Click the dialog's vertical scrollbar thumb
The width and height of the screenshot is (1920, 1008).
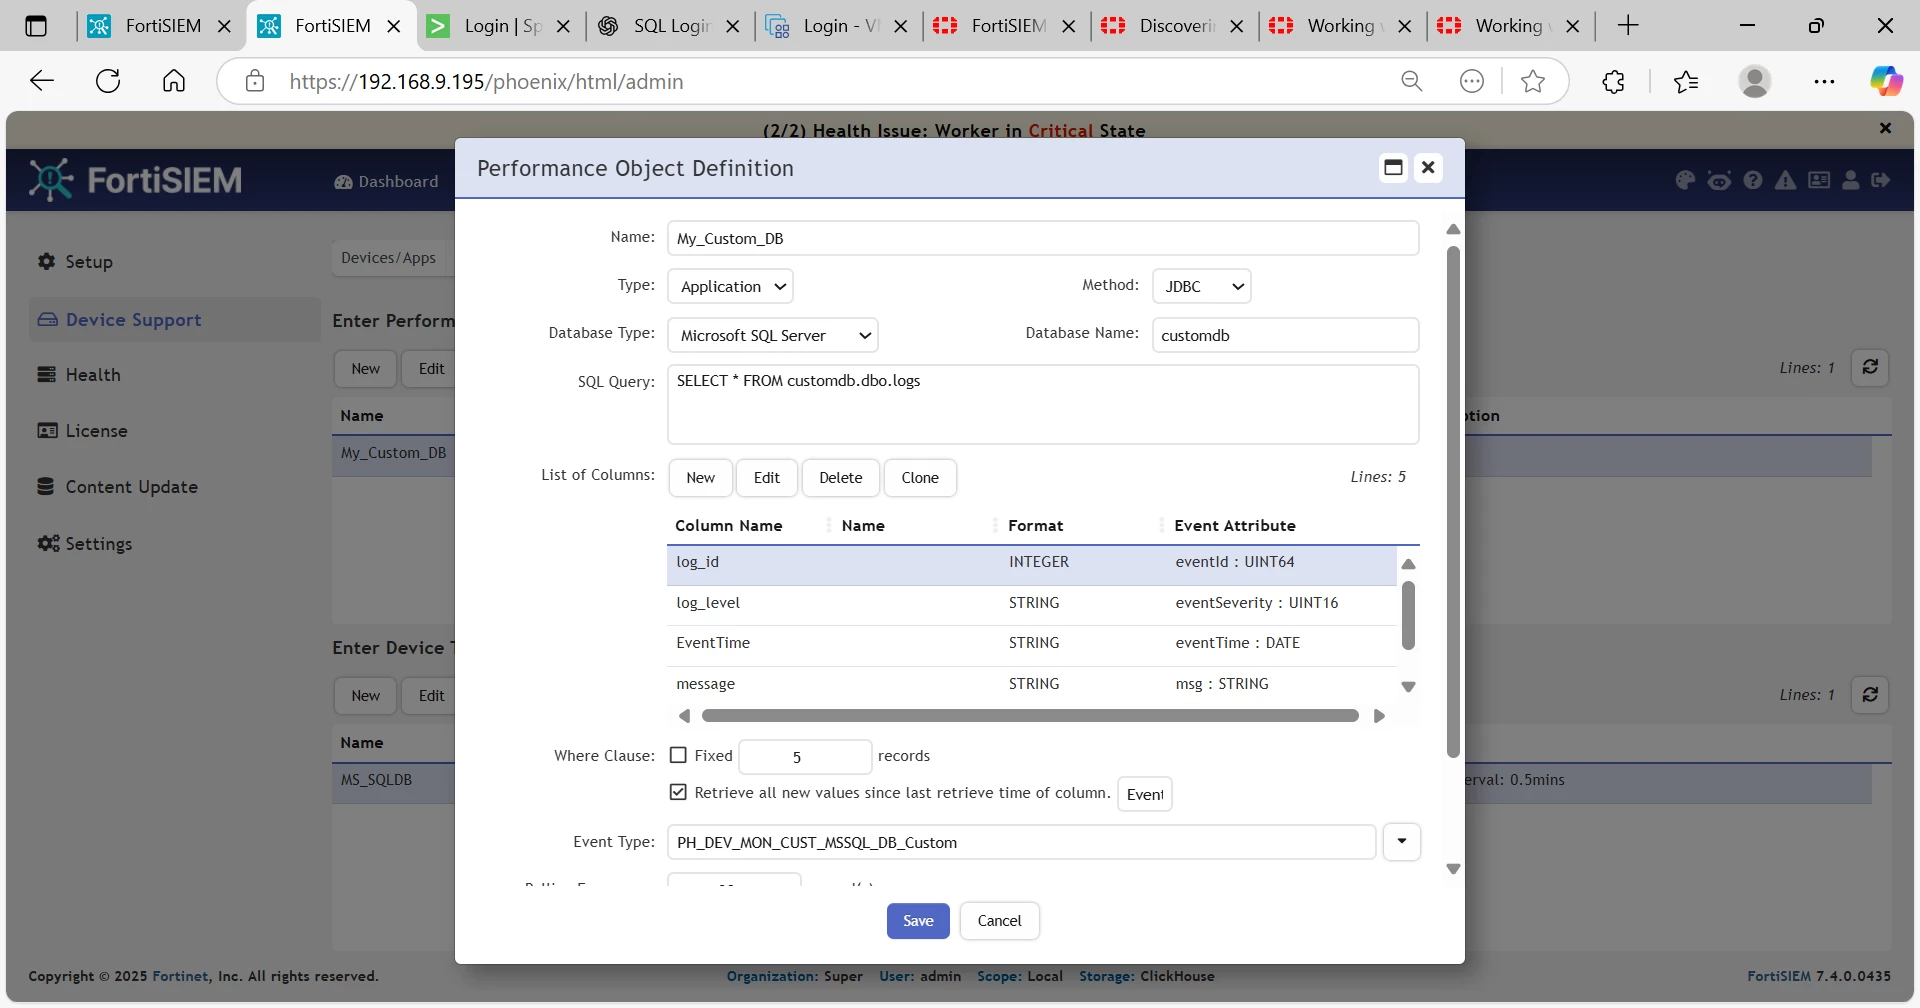point(1453,500)
